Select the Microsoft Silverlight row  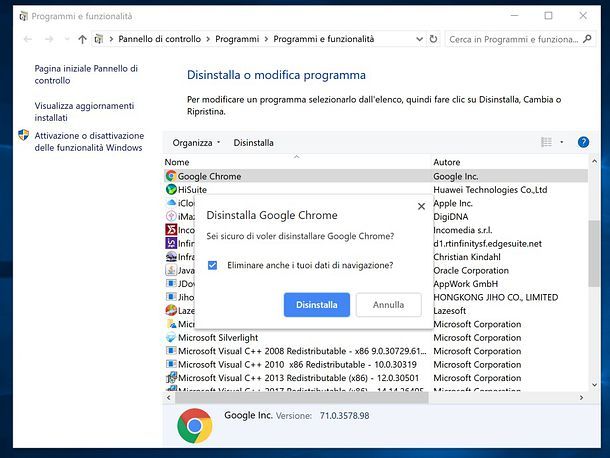point(376,337)
